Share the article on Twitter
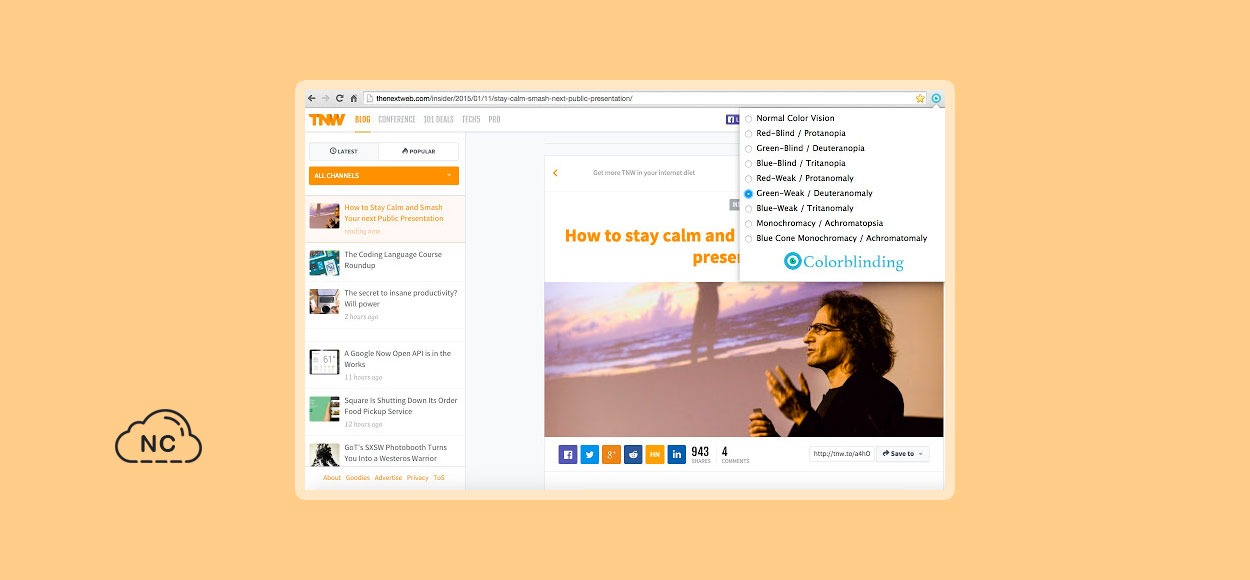 click(x=590, y=454)
